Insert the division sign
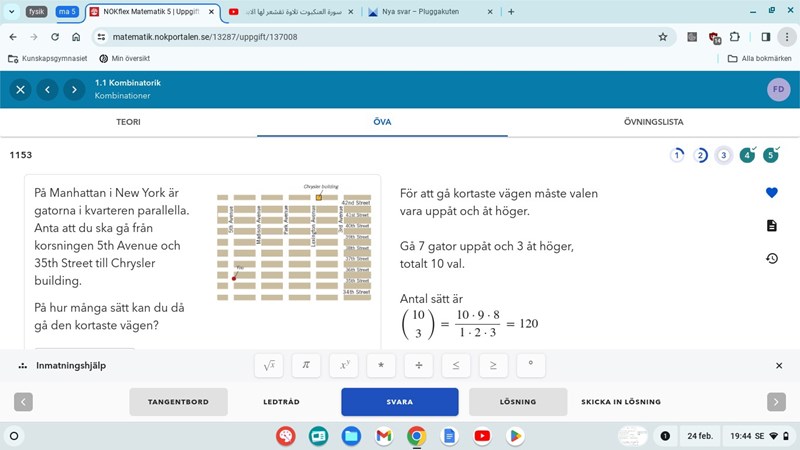 418,366
